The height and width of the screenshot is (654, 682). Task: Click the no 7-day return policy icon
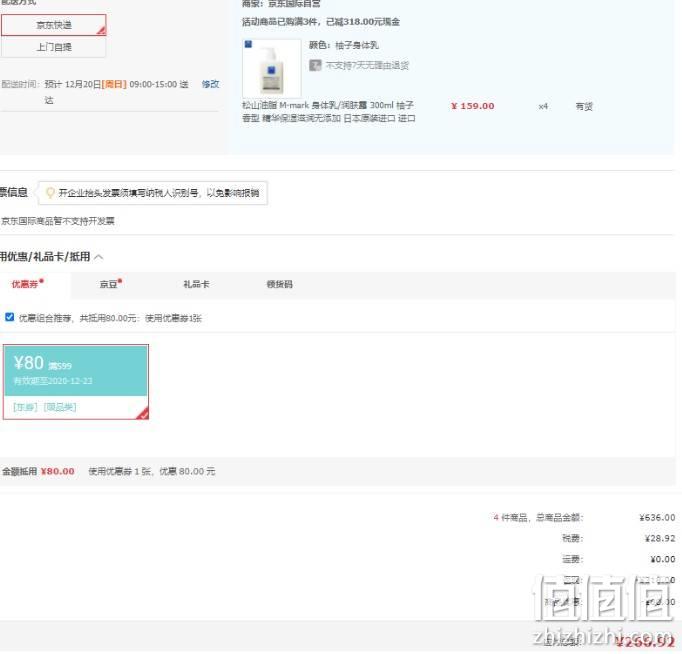[315, 65]
